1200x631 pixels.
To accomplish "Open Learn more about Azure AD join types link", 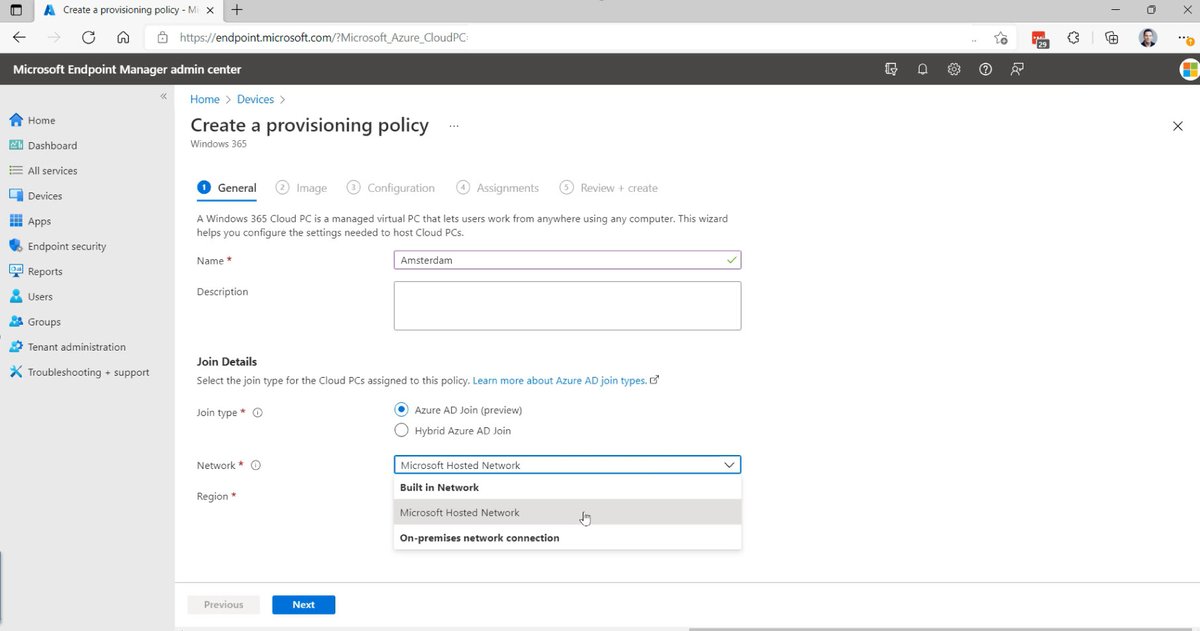I will point(560,381).
